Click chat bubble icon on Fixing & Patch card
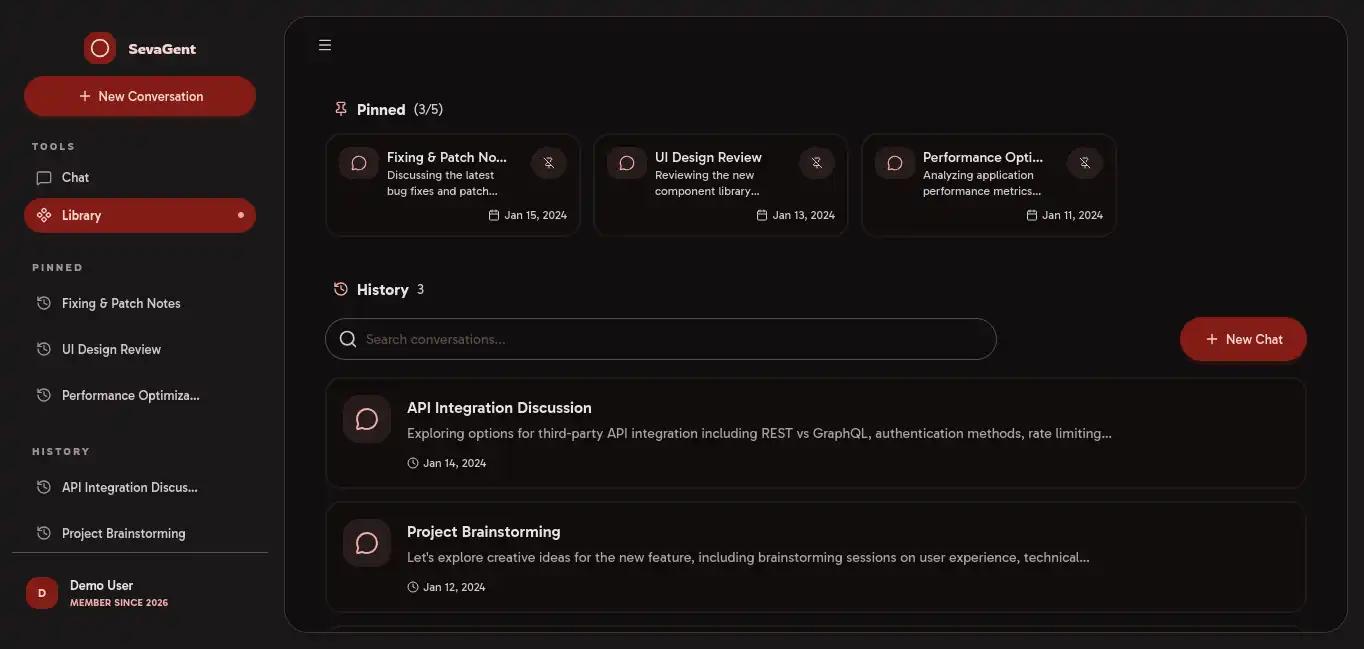 tap(359, 163)
